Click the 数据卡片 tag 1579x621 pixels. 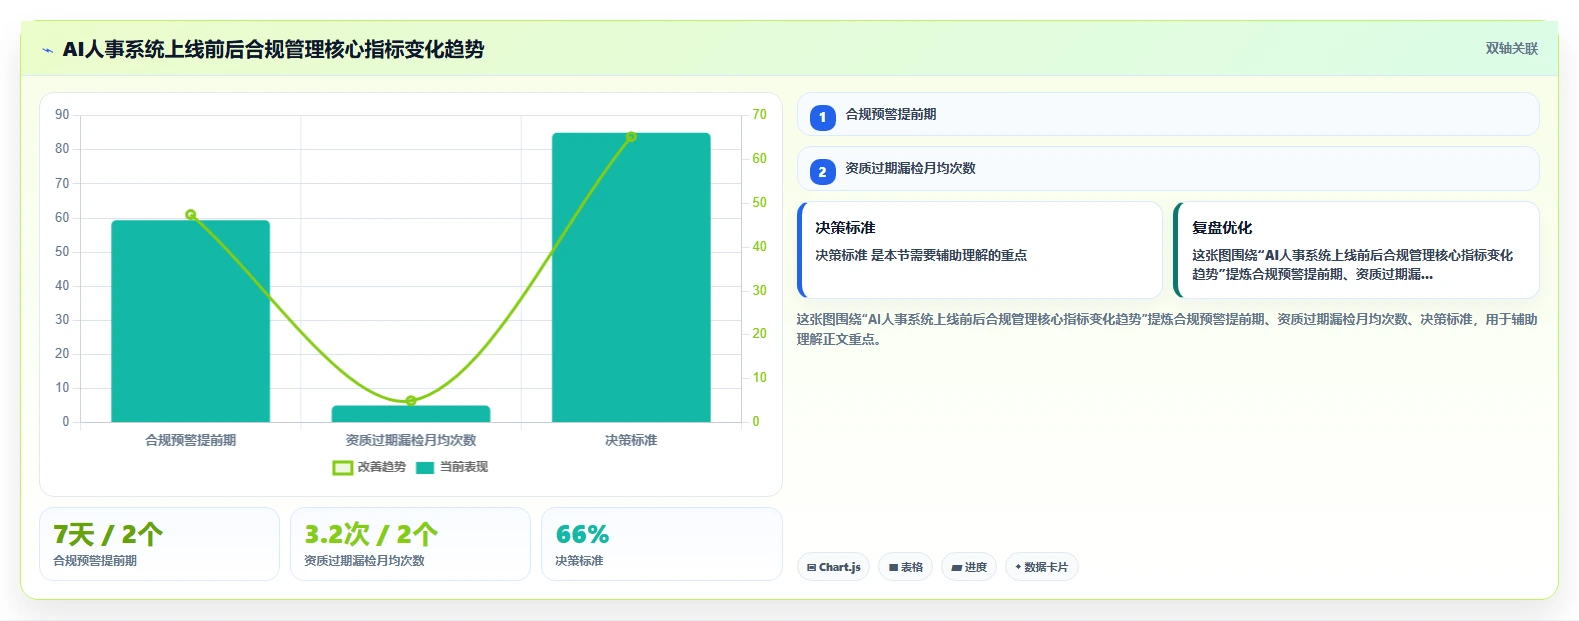point(1042,567)
